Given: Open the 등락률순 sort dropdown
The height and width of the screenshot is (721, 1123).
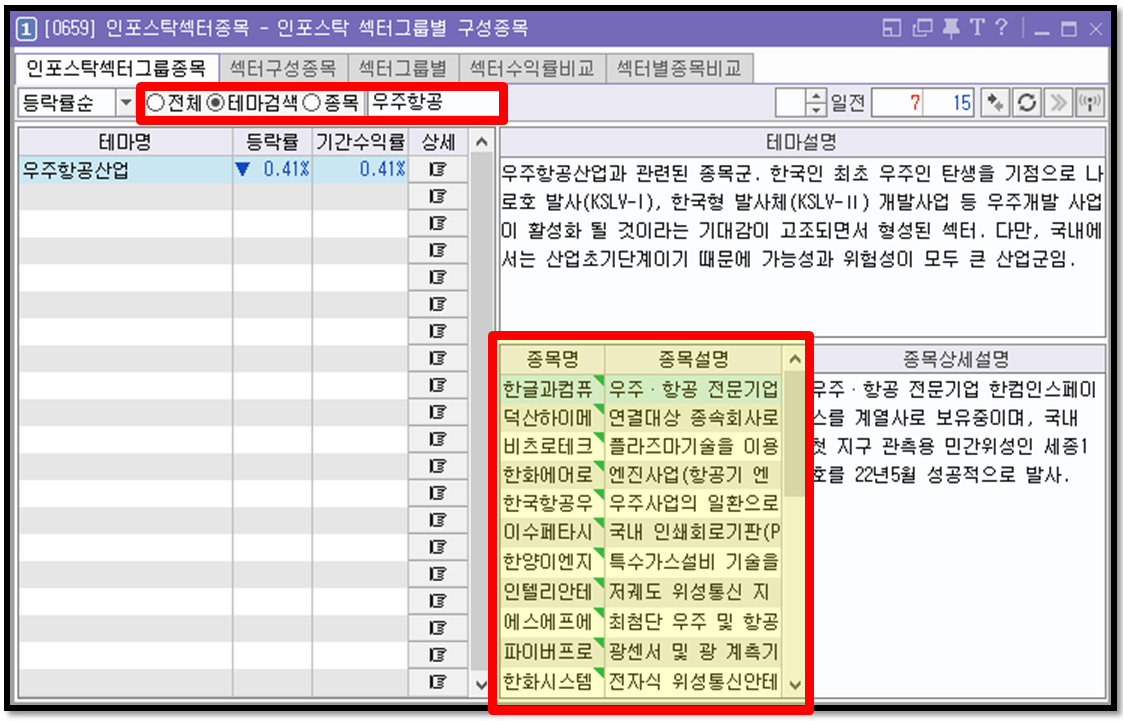Looking at the screenshot, I should click(125, 103).
